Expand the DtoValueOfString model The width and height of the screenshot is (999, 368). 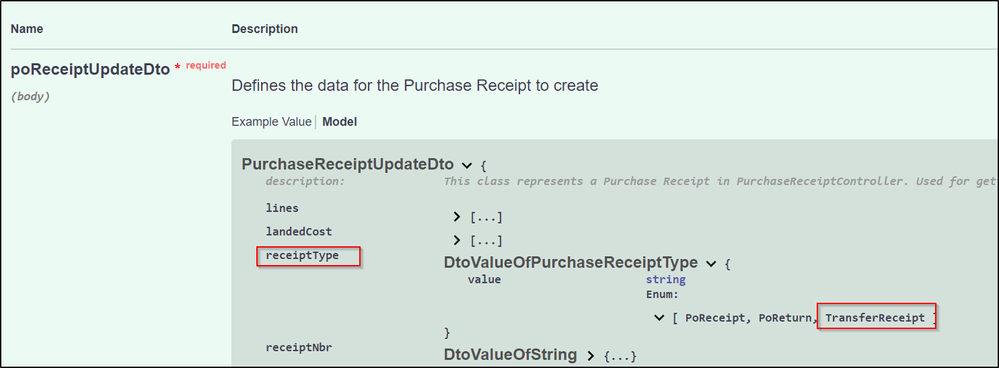click(591, 355)
